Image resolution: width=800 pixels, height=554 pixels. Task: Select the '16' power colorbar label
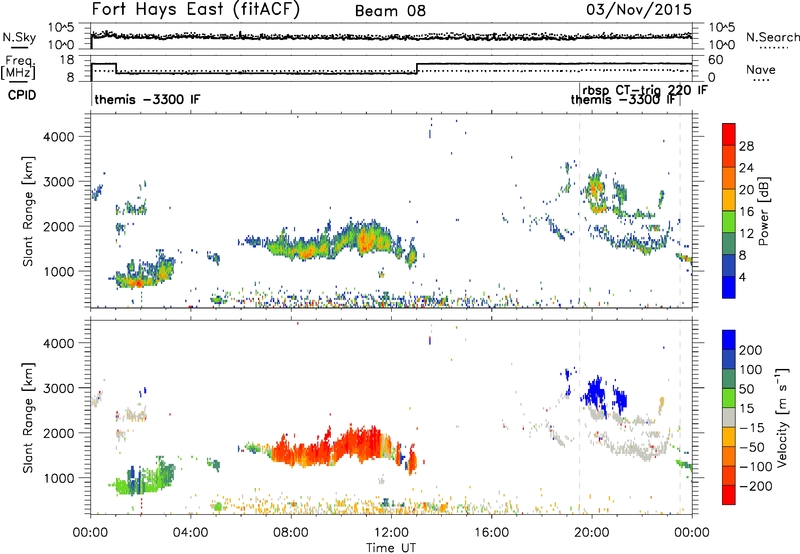[746, 212]
